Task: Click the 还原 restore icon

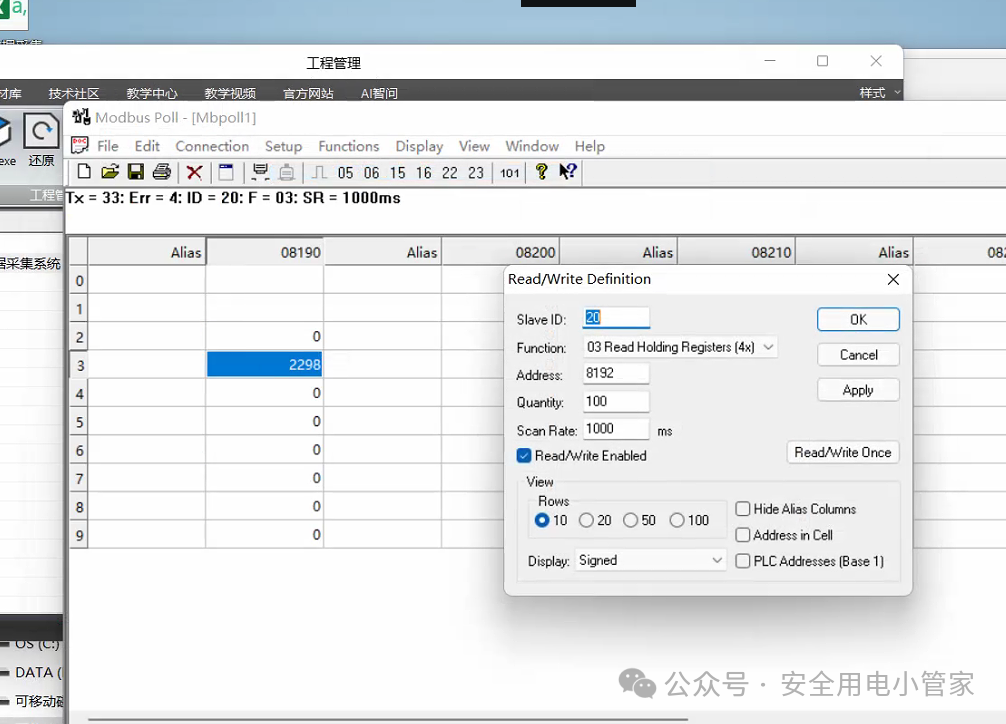Action: [42, 141]
